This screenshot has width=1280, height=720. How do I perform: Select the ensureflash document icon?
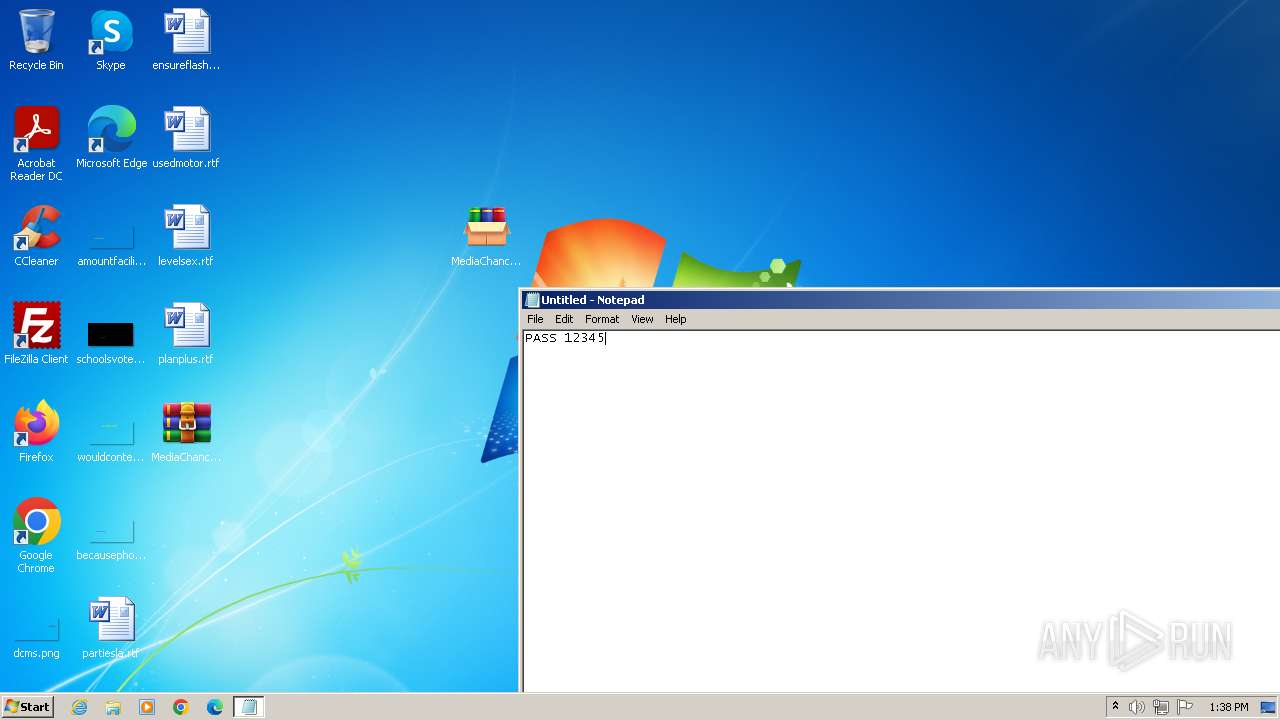coord(186,40)
